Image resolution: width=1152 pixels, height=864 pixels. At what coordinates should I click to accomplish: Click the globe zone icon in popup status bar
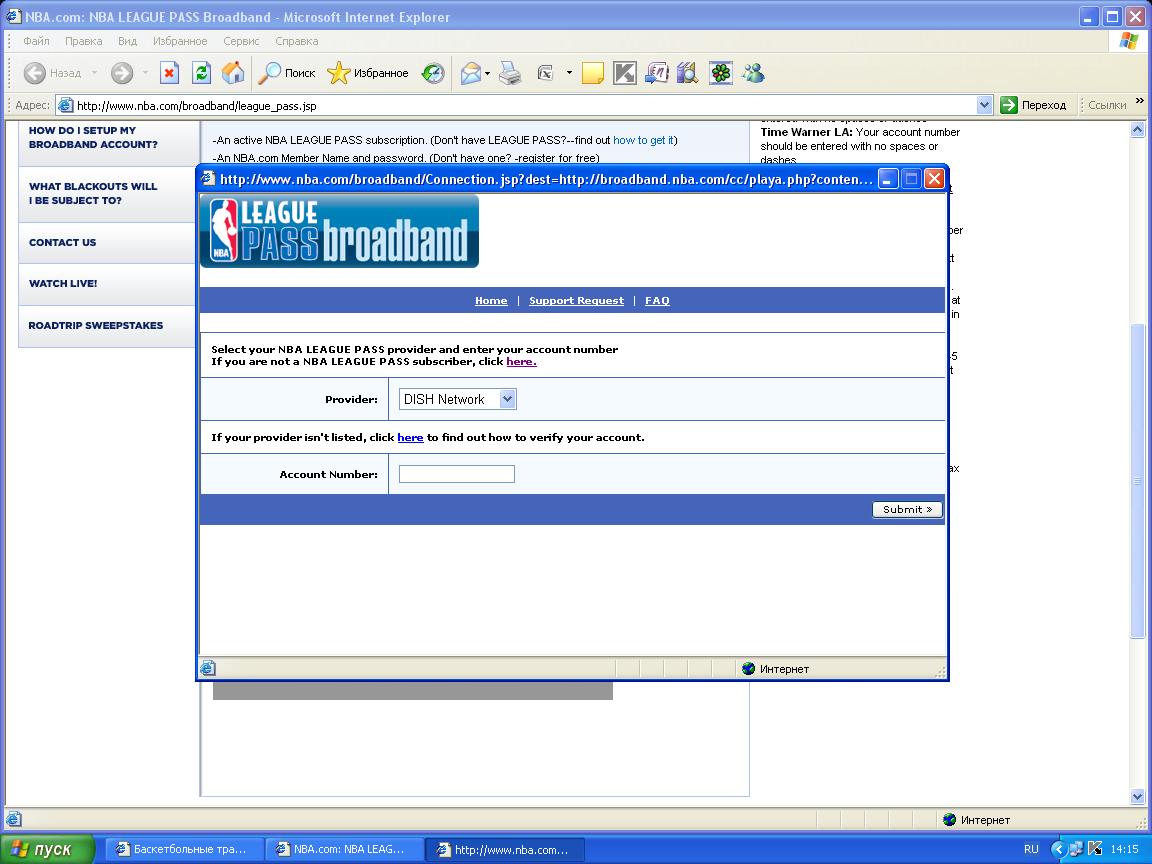pos(749,668)
